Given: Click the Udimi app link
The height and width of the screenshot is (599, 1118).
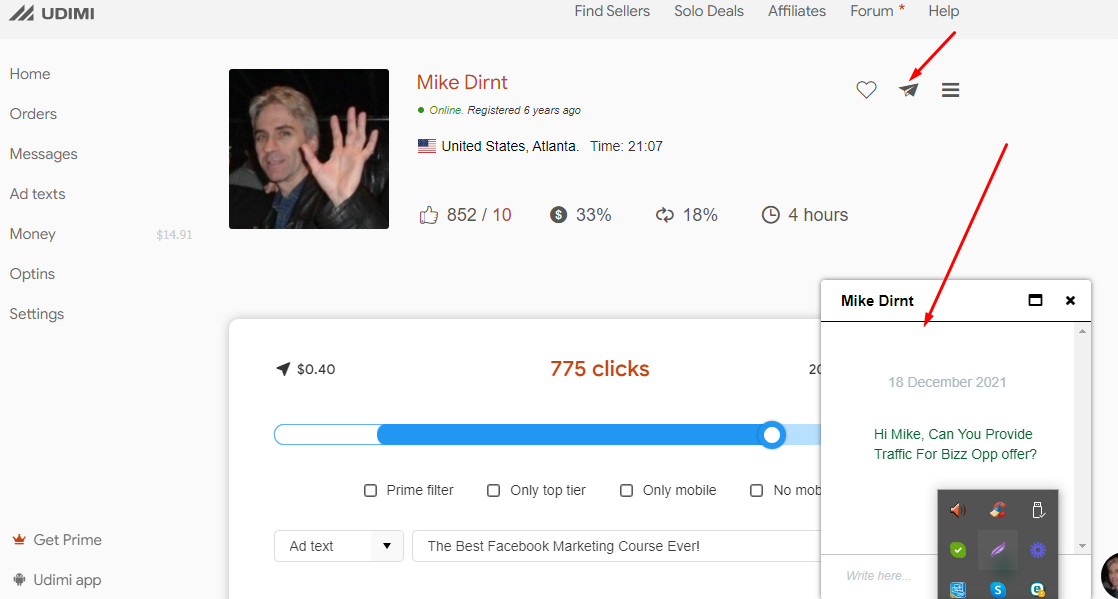Looking at the screenshot, I should point(67,580).
